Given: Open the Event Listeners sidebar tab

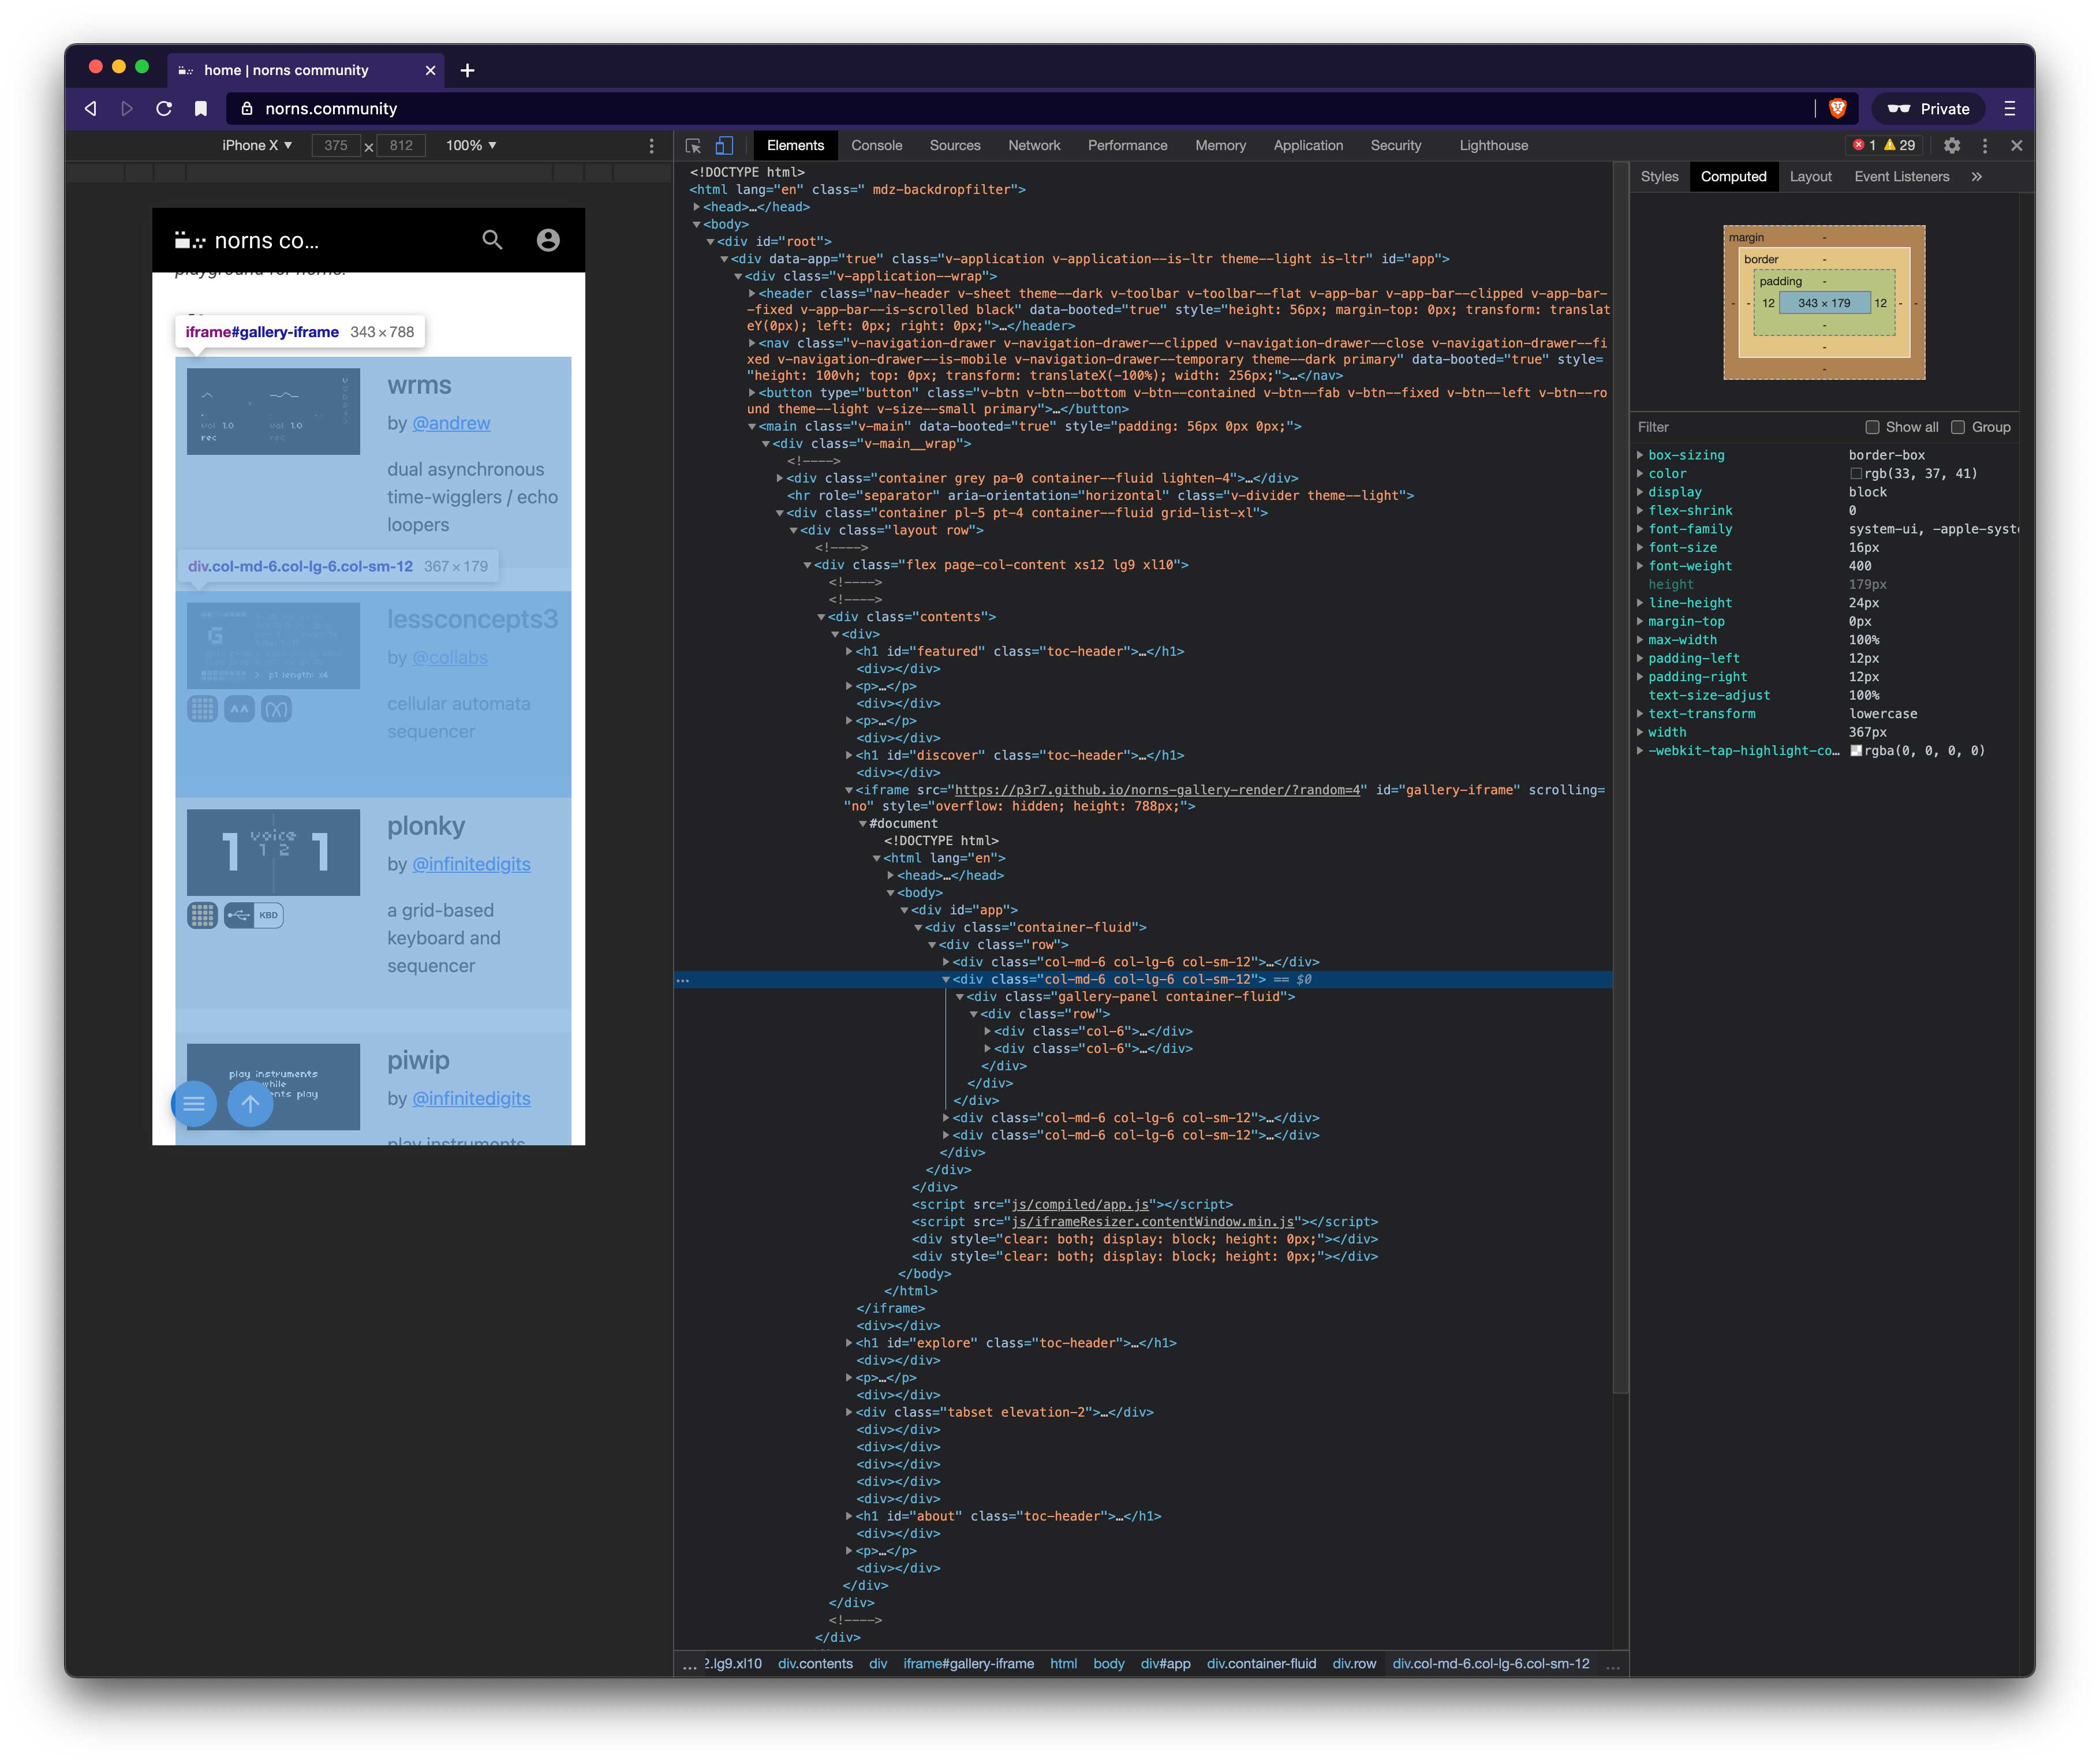Looking at the screenshot, I should pos(1901,177).
